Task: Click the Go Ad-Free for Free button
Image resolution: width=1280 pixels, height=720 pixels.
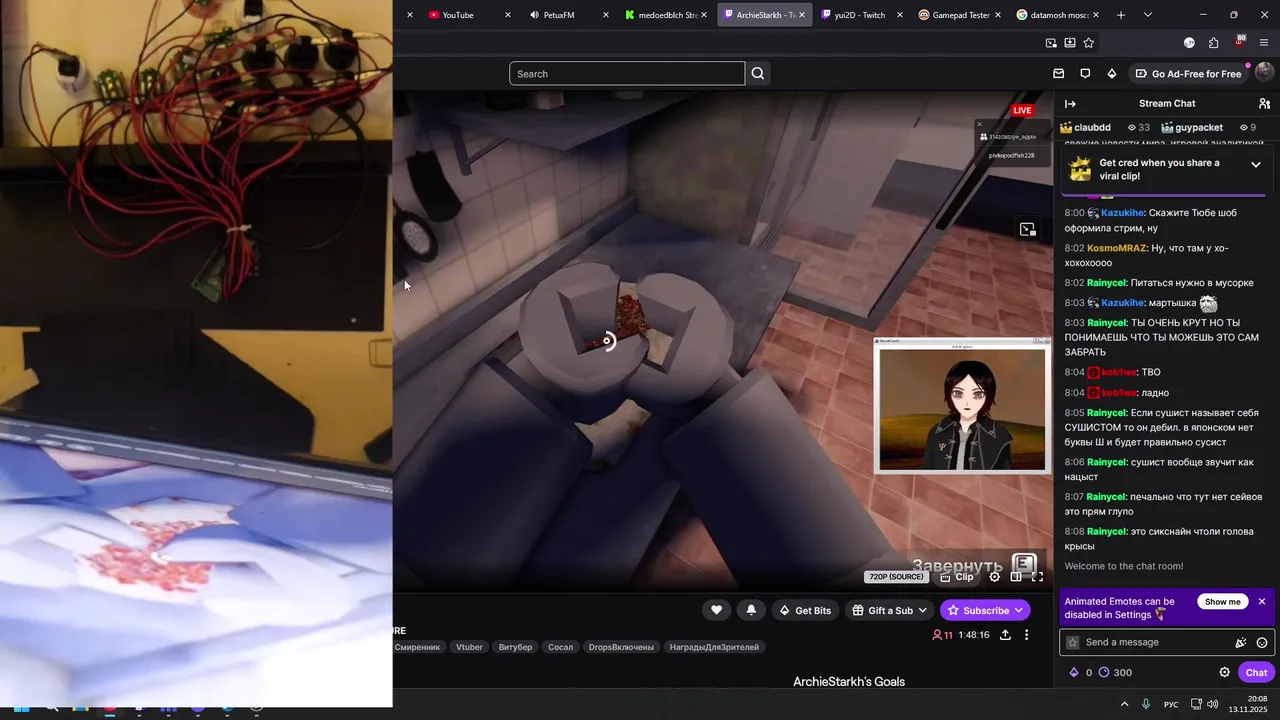Action: coord(1188,74)
